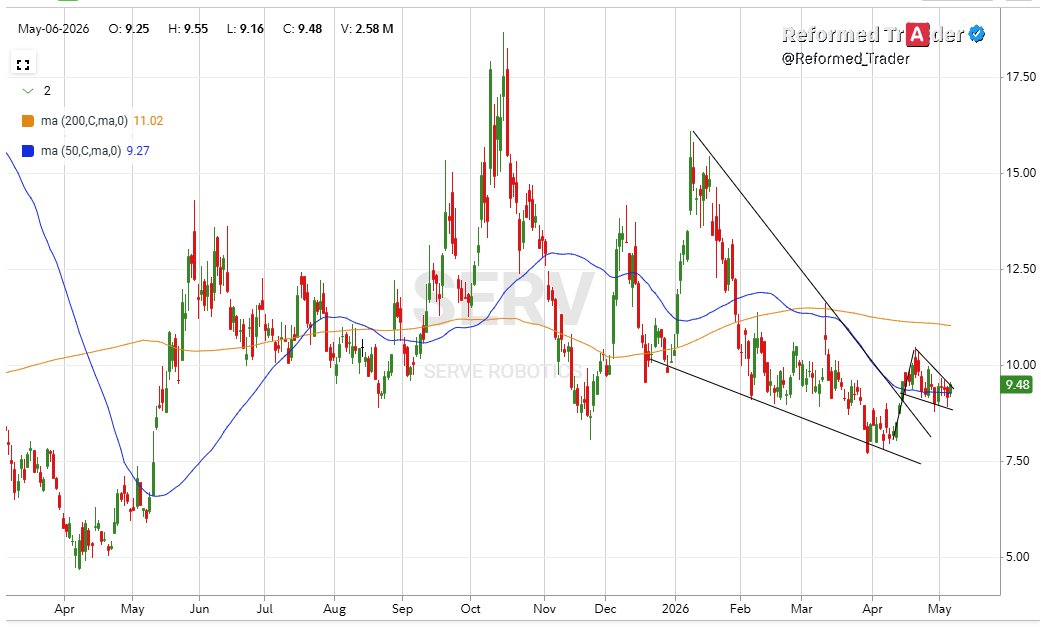The height and width of the screenshot is (627, 1041).
Task: Click the orange 200 MA color swatch
Action: [28, 121]
